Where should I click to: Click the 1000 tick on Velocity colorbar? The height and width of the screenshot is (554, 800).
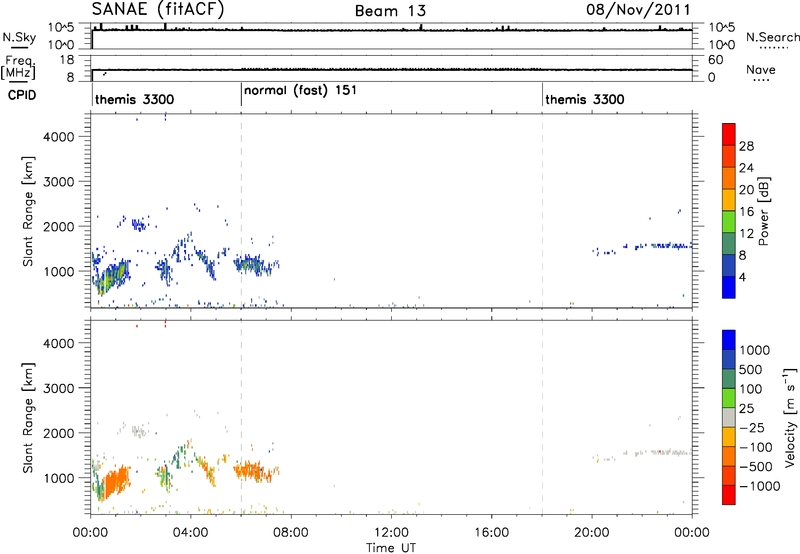[755, 350]
